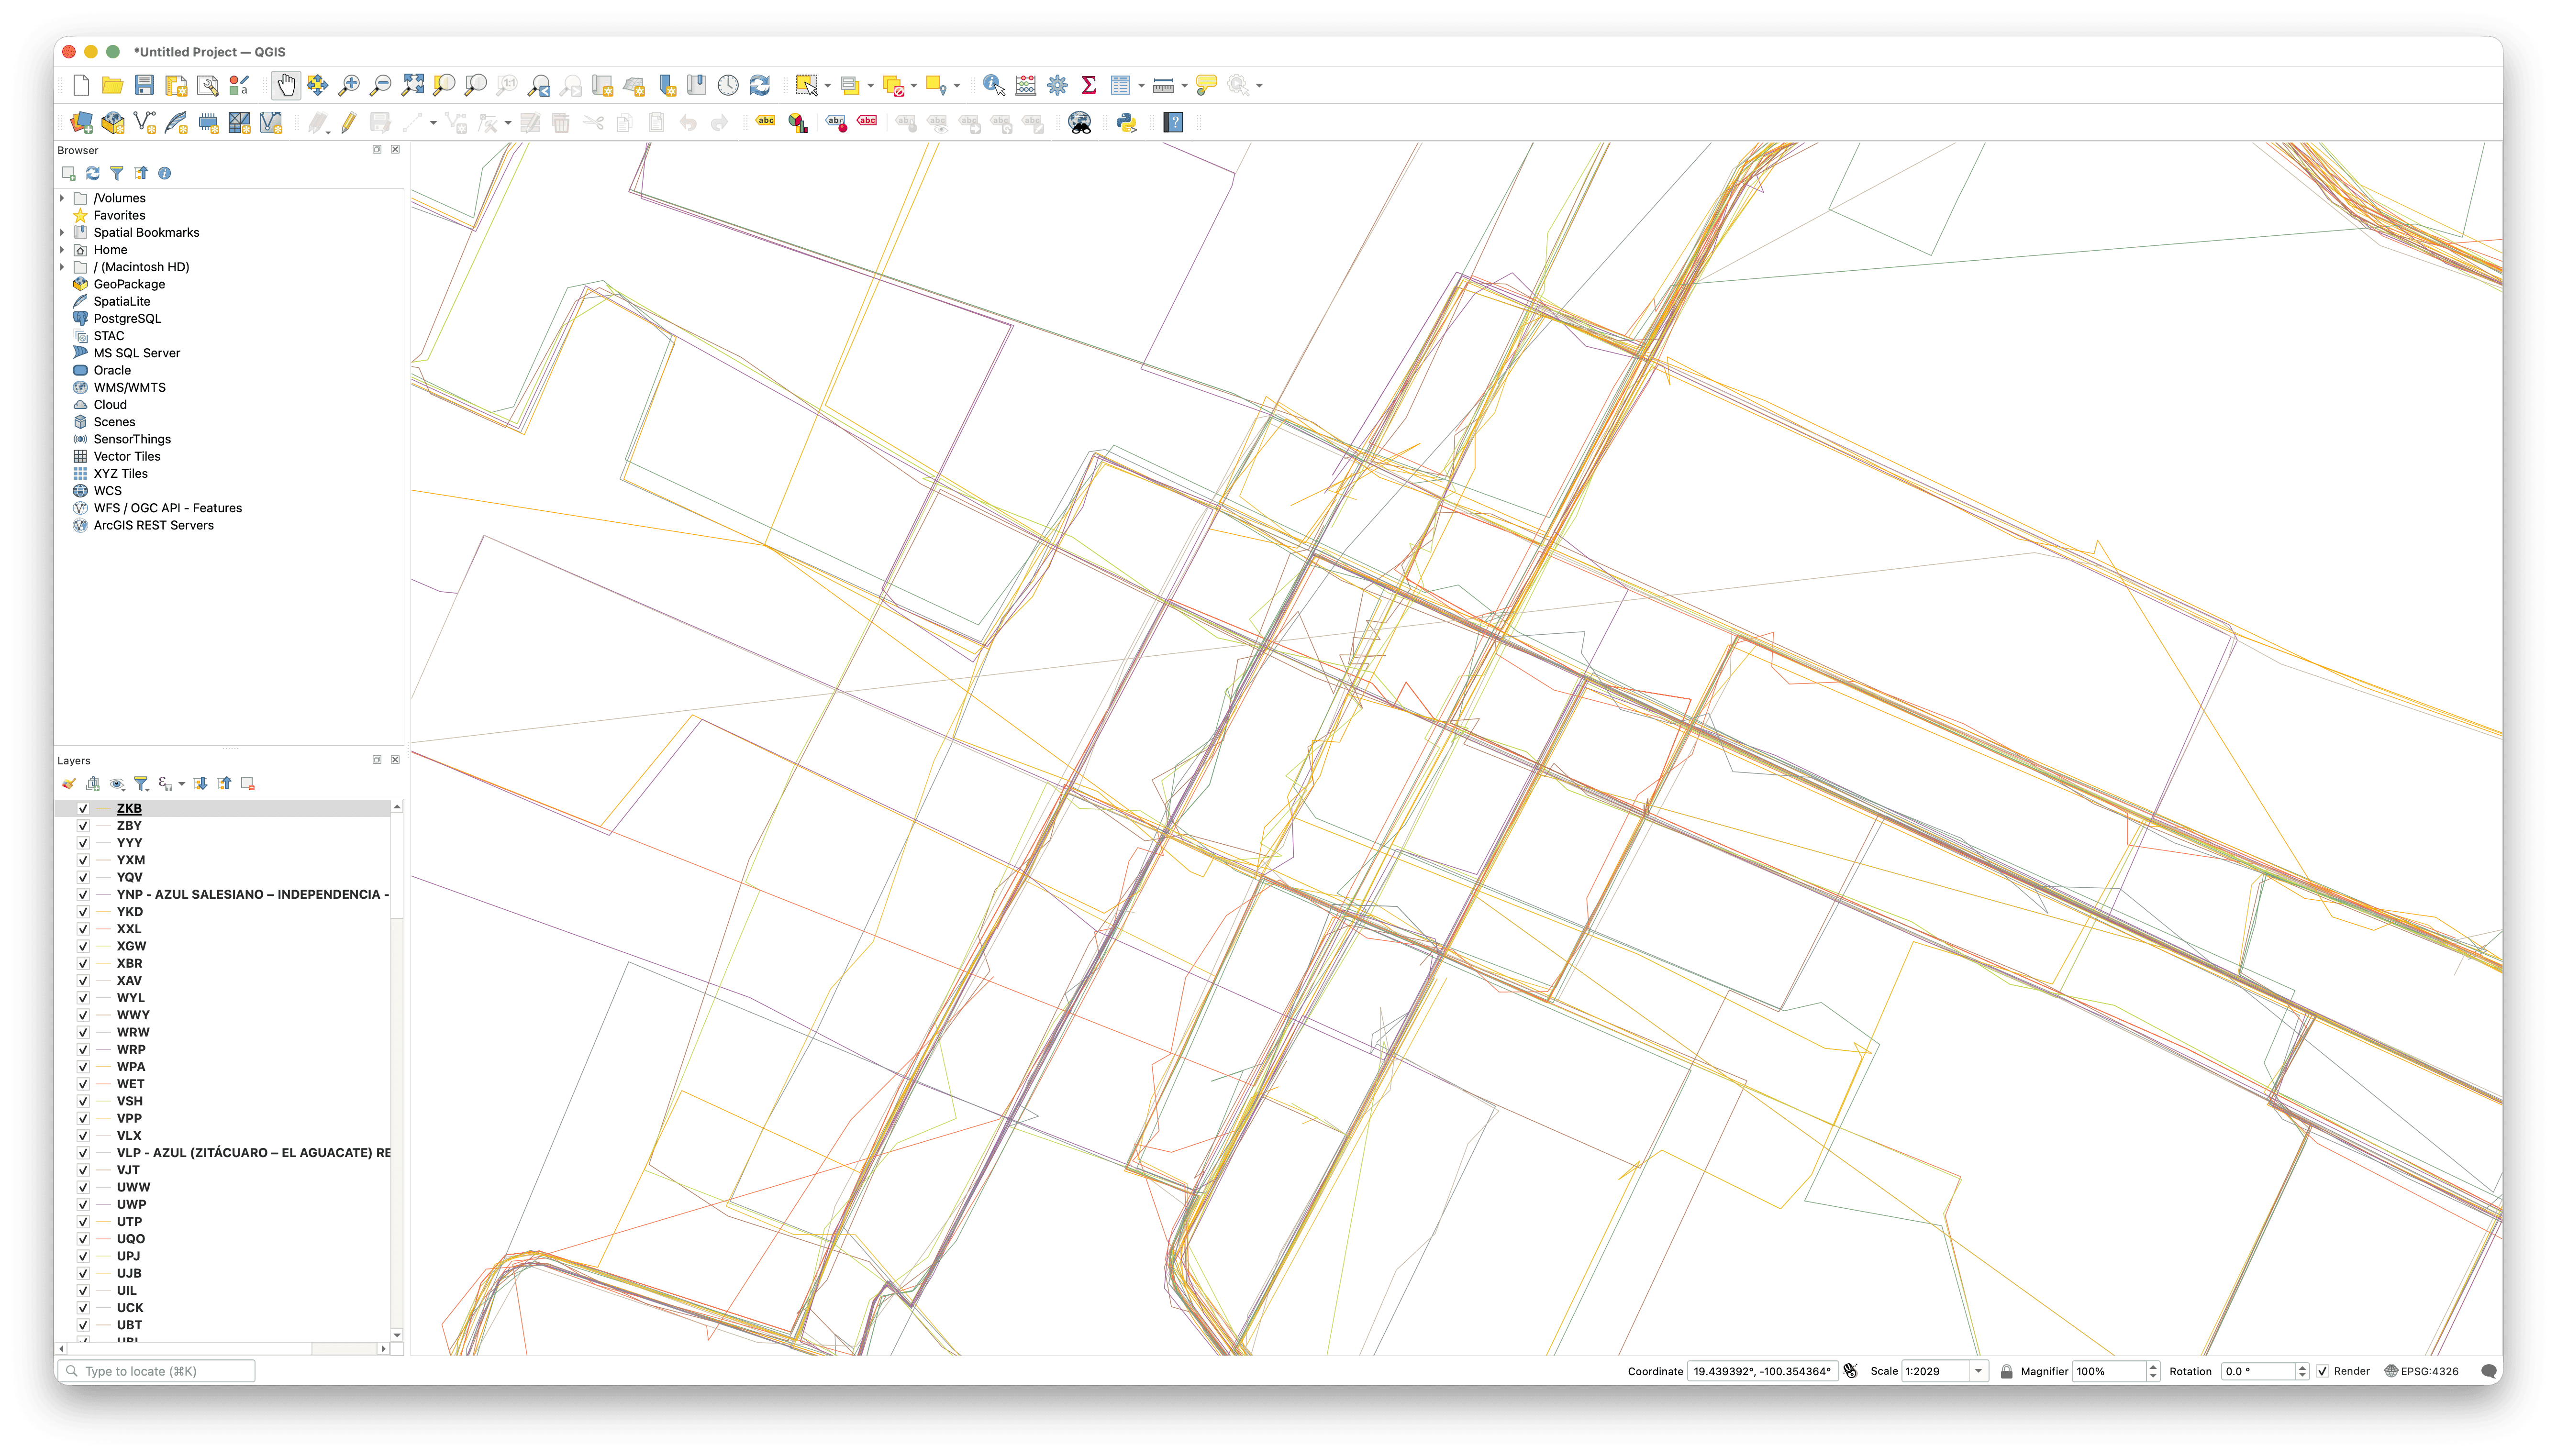Open the Python Console icon

click(x=1126, y=123)
